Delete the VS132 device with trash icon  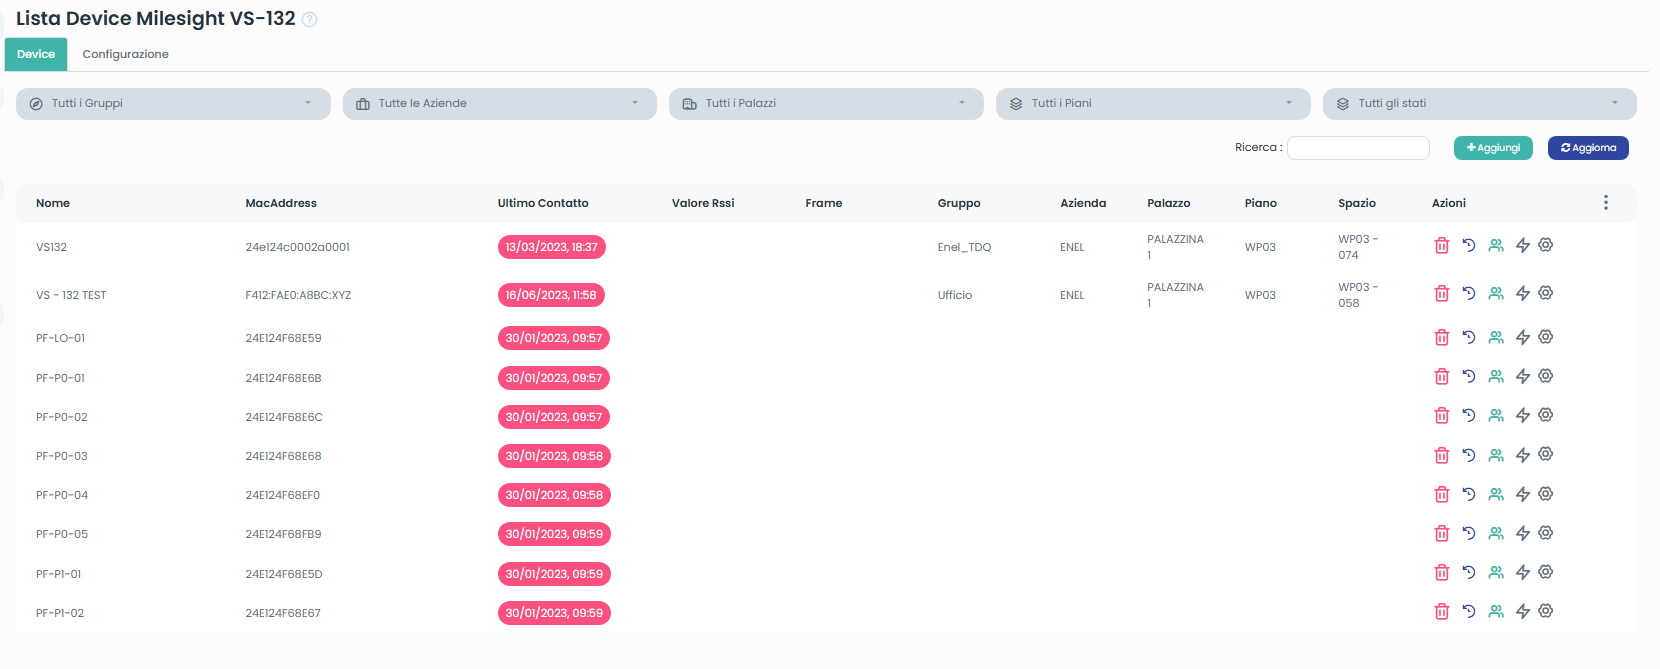click(1441, 246)
